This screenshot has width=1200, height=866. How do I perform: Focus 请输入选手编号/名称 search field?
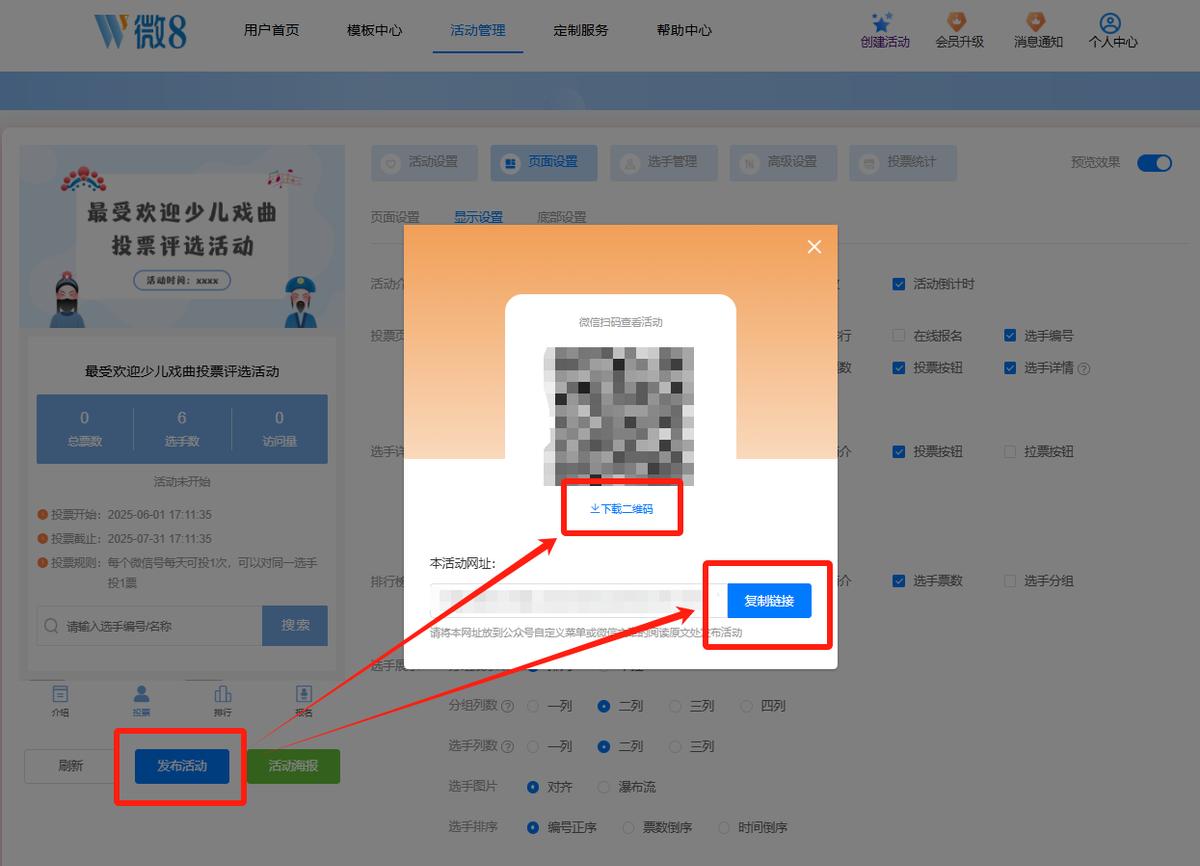pyautogui.click(x=150, y=626)
